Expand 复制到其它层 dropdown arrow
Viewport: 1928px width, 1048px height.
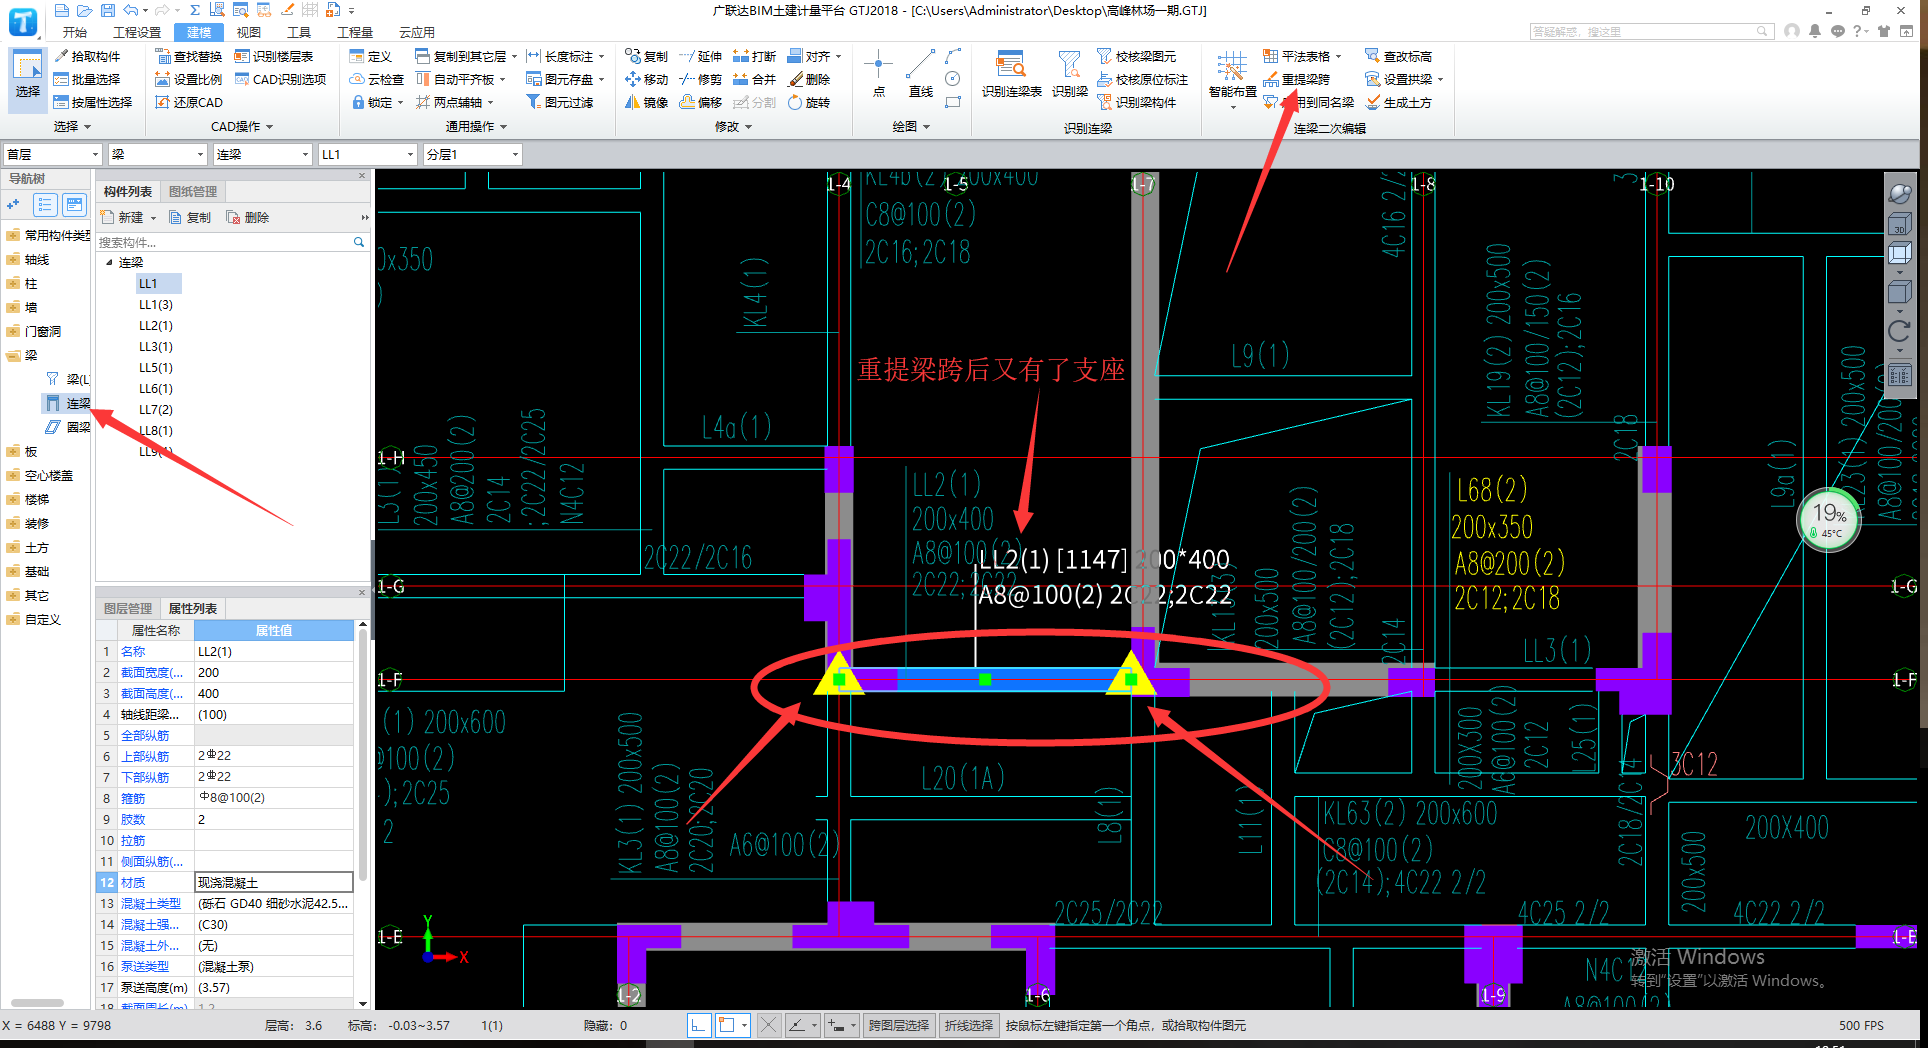click(514, 57)
